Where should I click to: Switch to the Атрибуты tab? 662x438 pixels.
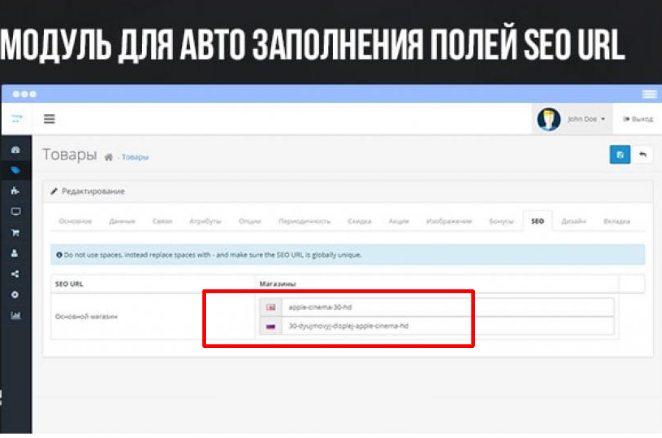point(205,220)
